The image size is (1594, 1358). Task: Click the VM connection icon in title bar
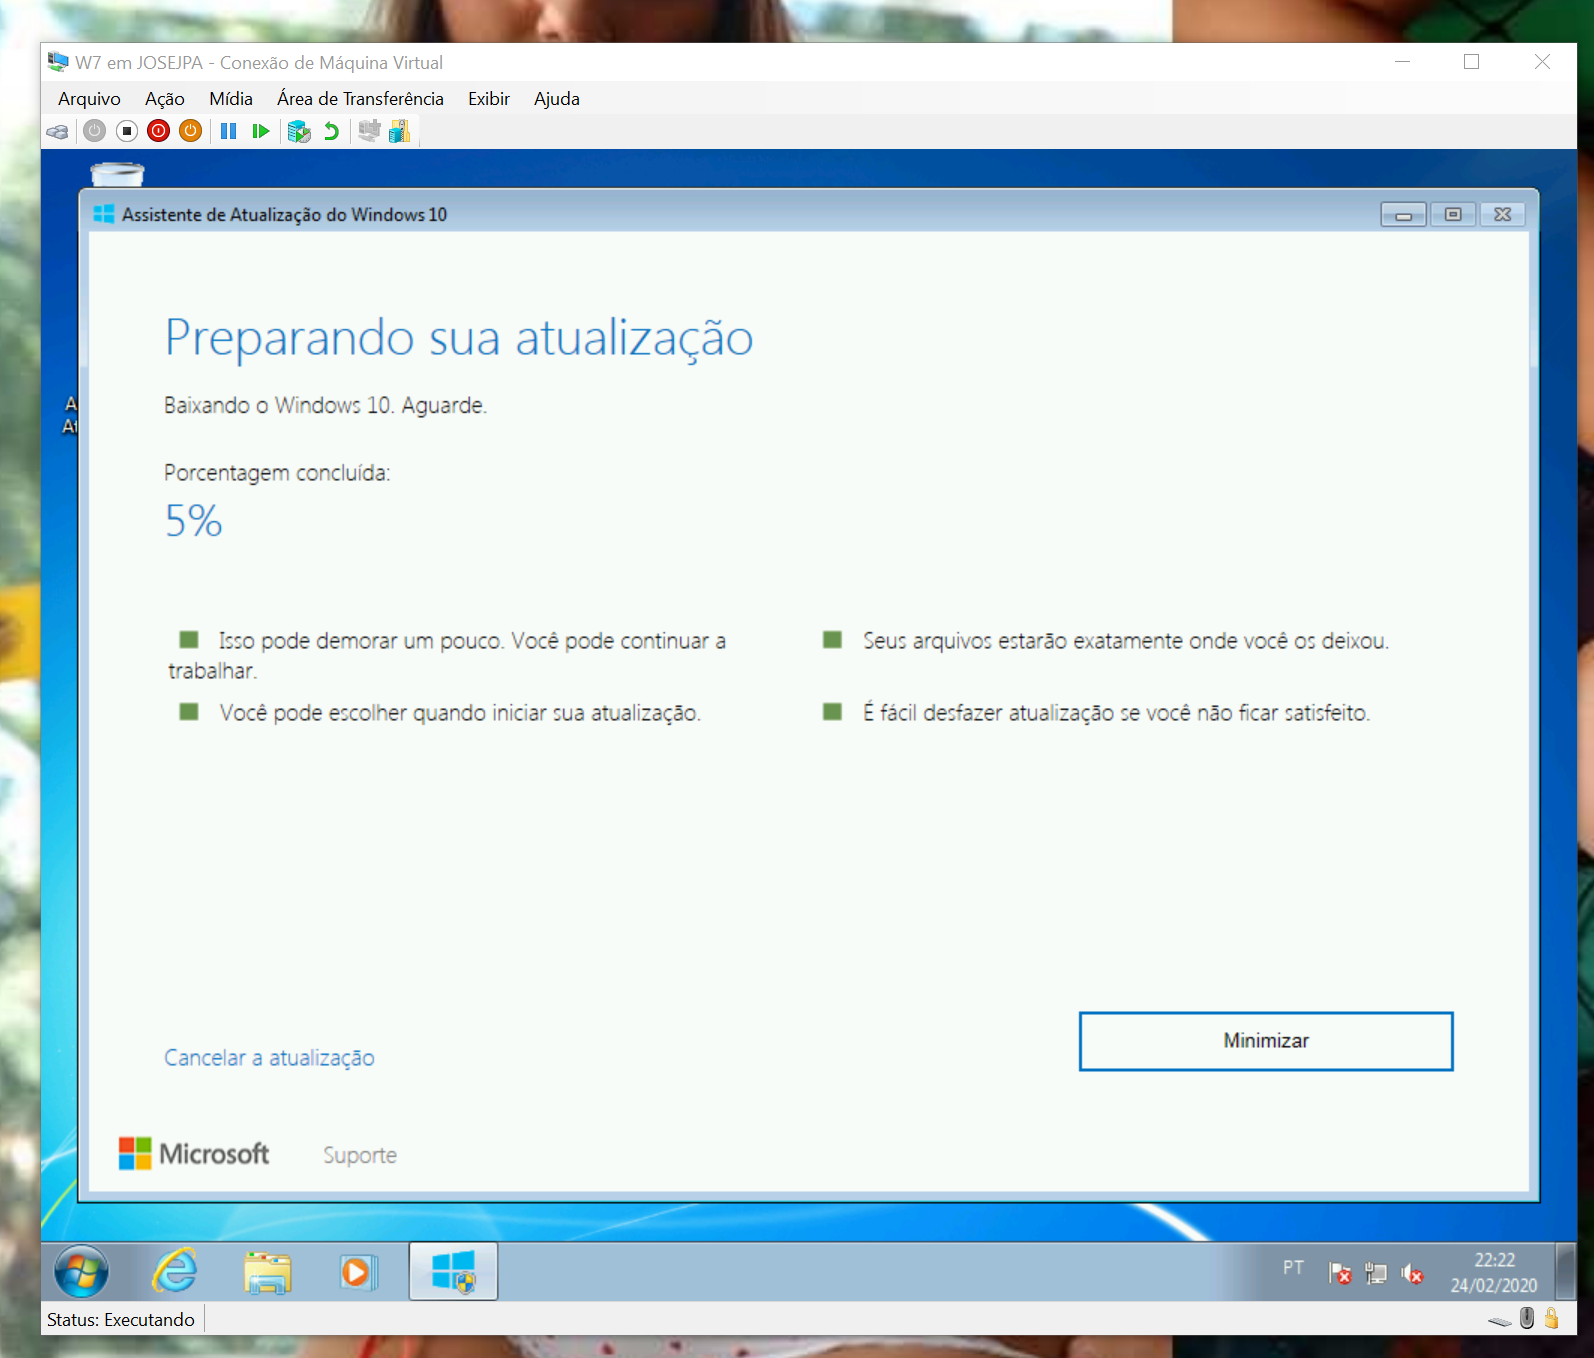(x=58, y=62)
